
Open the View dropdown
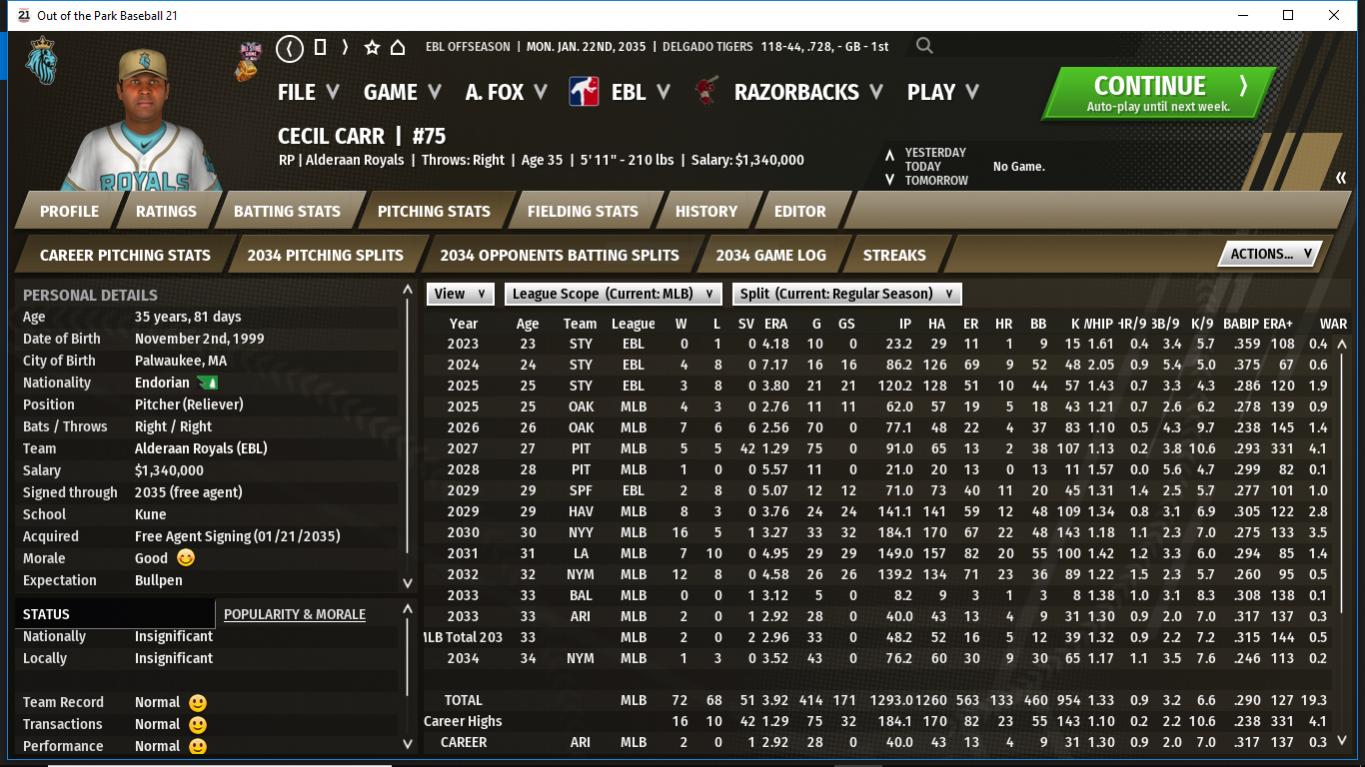tap(460, 294)
